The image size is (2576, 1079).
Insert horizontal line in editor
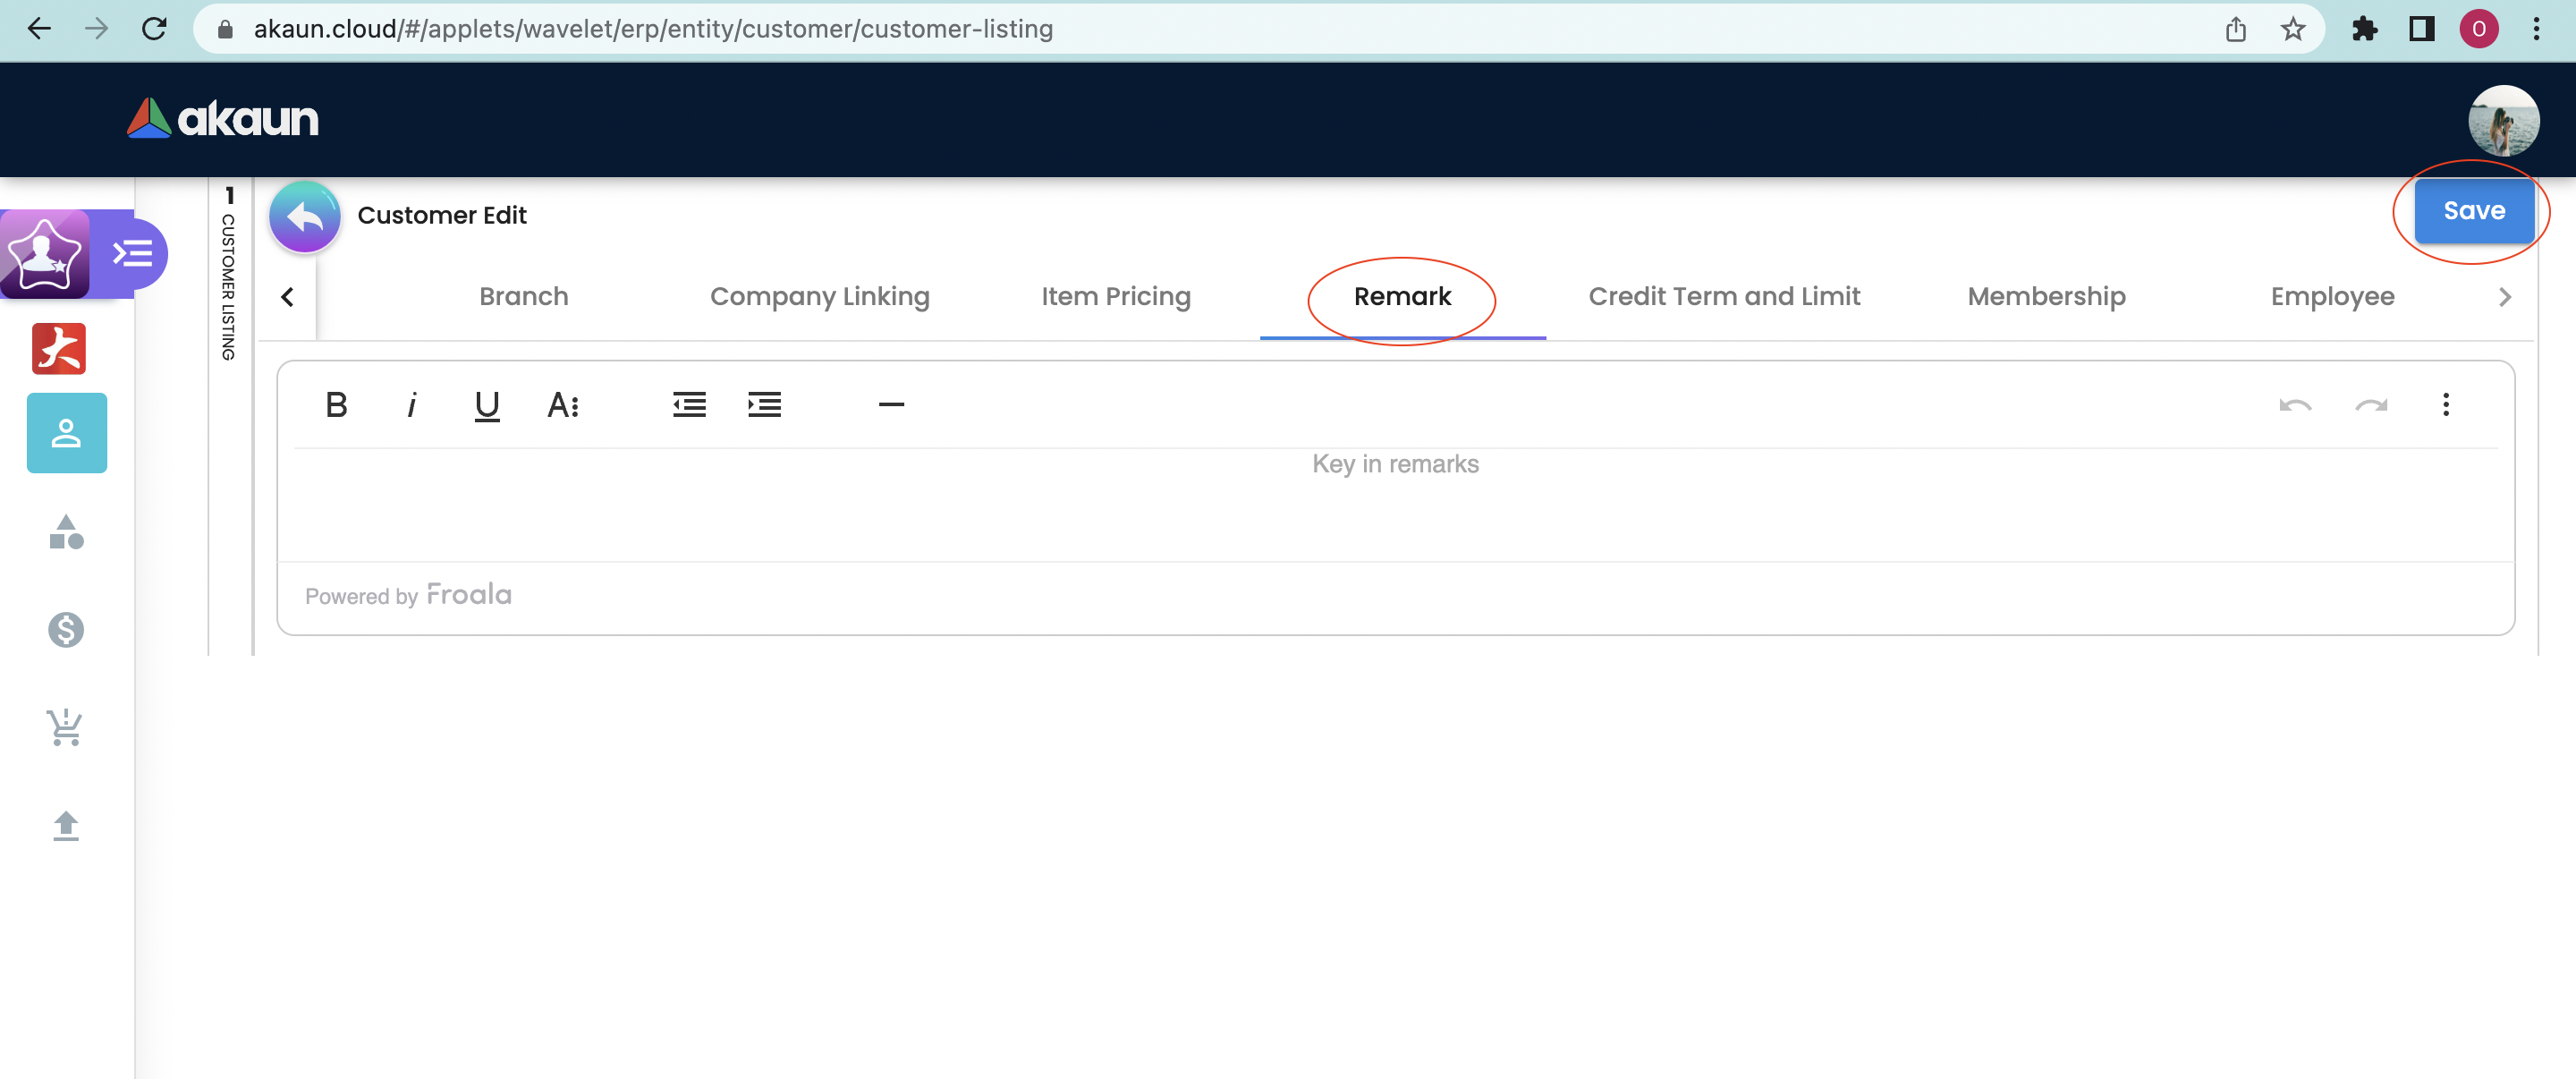[890, 405]
